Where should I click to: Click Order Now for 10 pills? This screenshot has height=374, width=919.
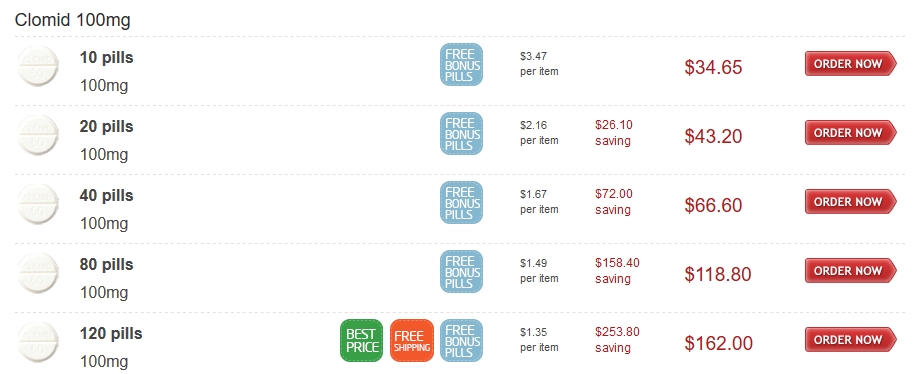click(x=850, y=64)
